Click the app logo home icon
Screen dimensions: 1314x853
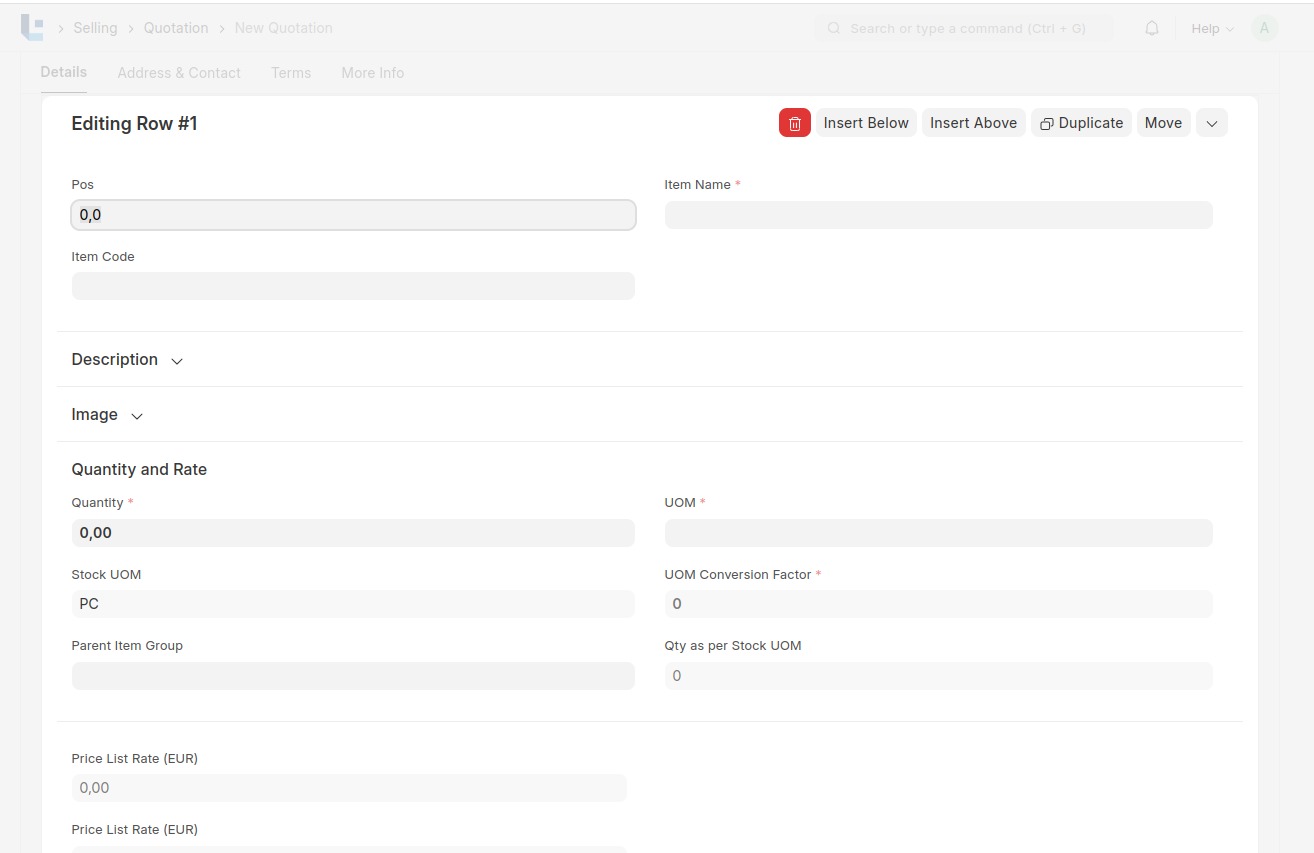[32, 28]
